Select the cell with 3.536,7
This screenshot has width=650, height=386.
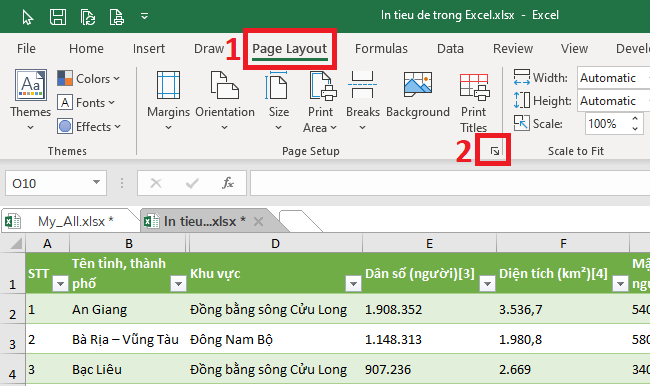coord(563,309)
